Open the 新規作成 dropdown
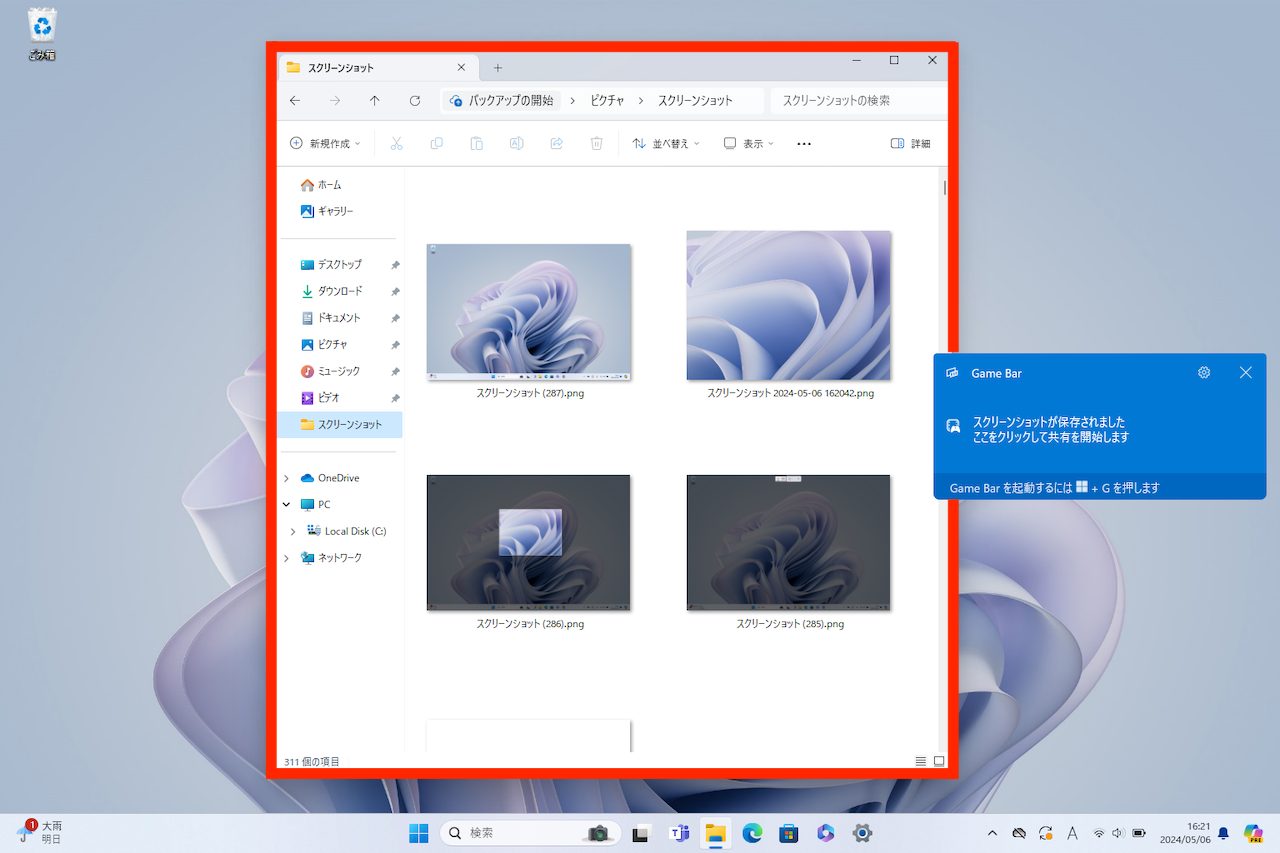 pyautogui.click(x=325, y=144)
